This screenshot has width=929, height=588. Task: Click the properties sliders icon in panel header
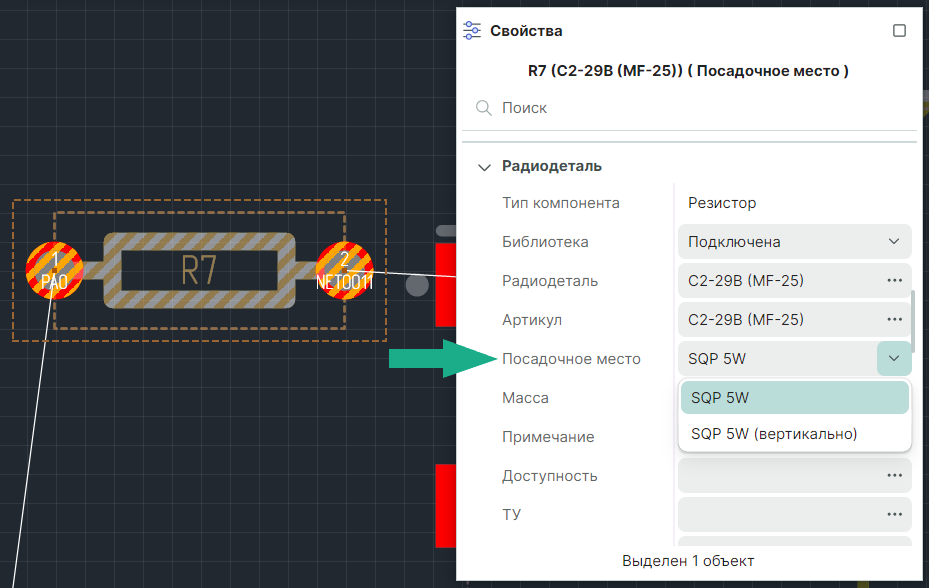tap(472, 31)
